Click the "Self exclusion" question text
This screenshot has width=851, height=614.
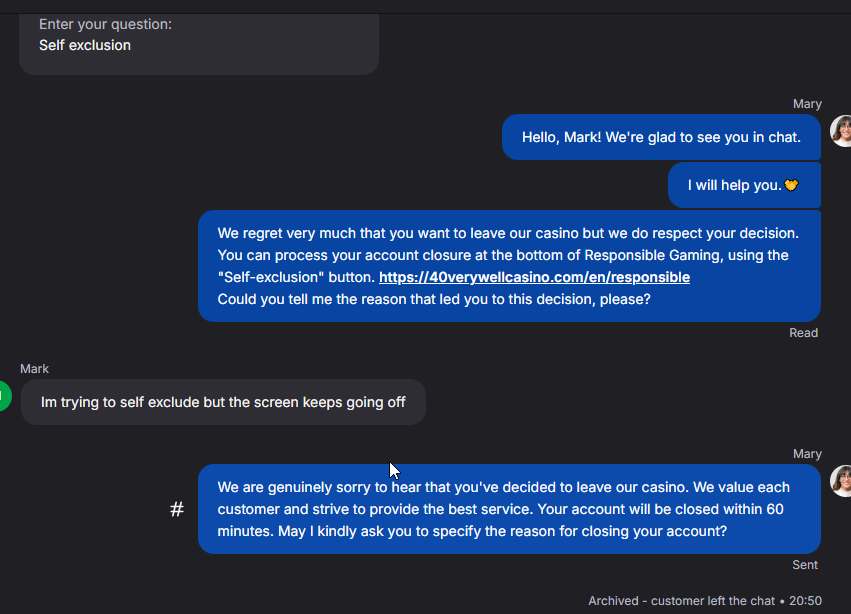[85, 45]
